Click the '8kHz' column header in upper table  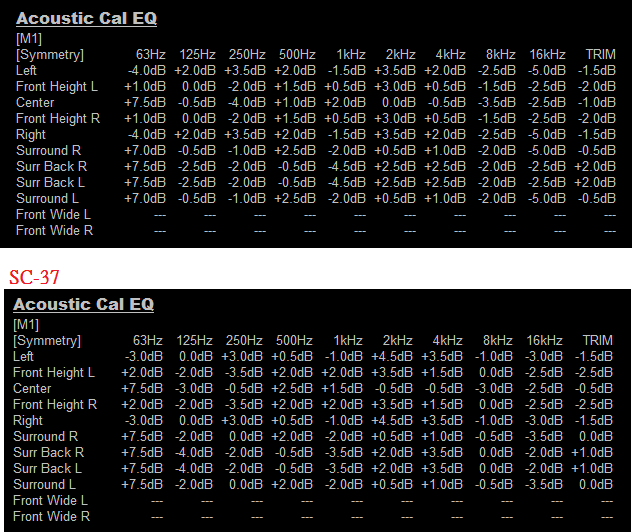pos(501,54)
